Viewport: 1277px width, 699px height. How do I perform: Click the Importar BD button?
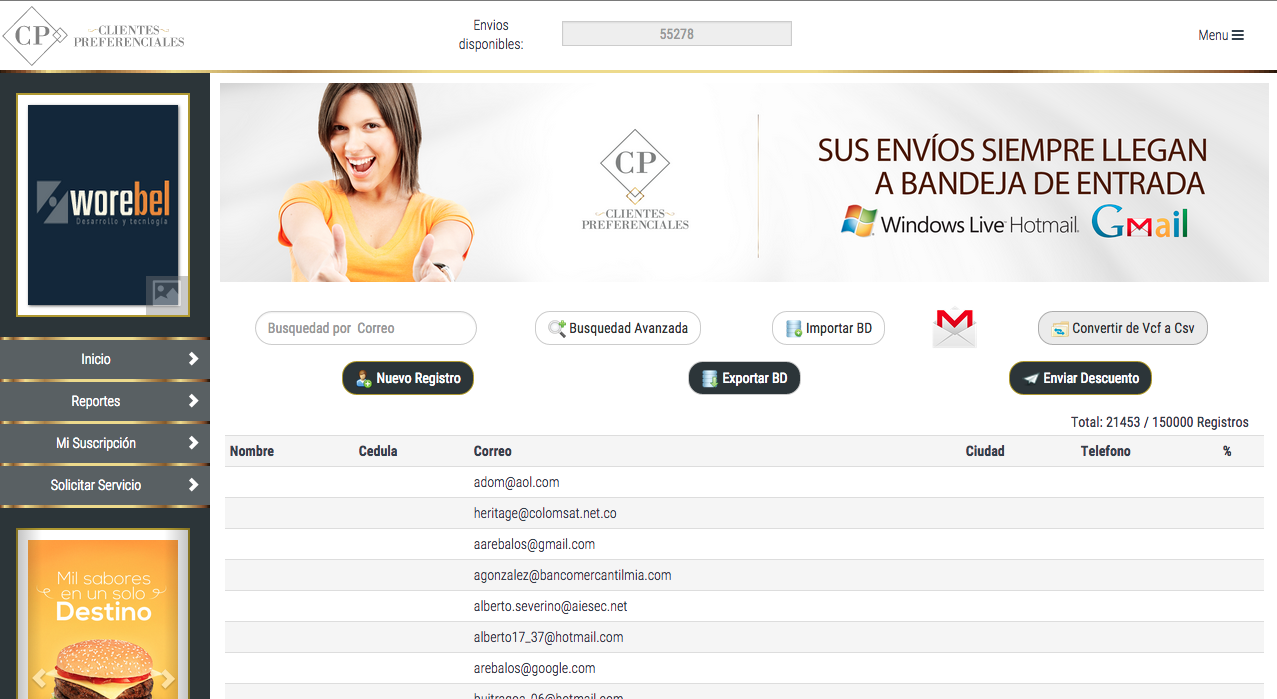pos(828,328)
